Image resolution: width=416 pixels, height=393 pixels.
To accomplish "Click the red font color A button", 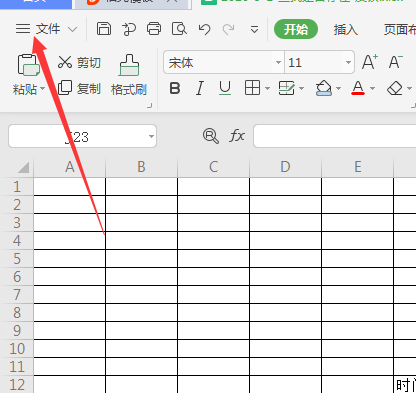I will 358,89.
